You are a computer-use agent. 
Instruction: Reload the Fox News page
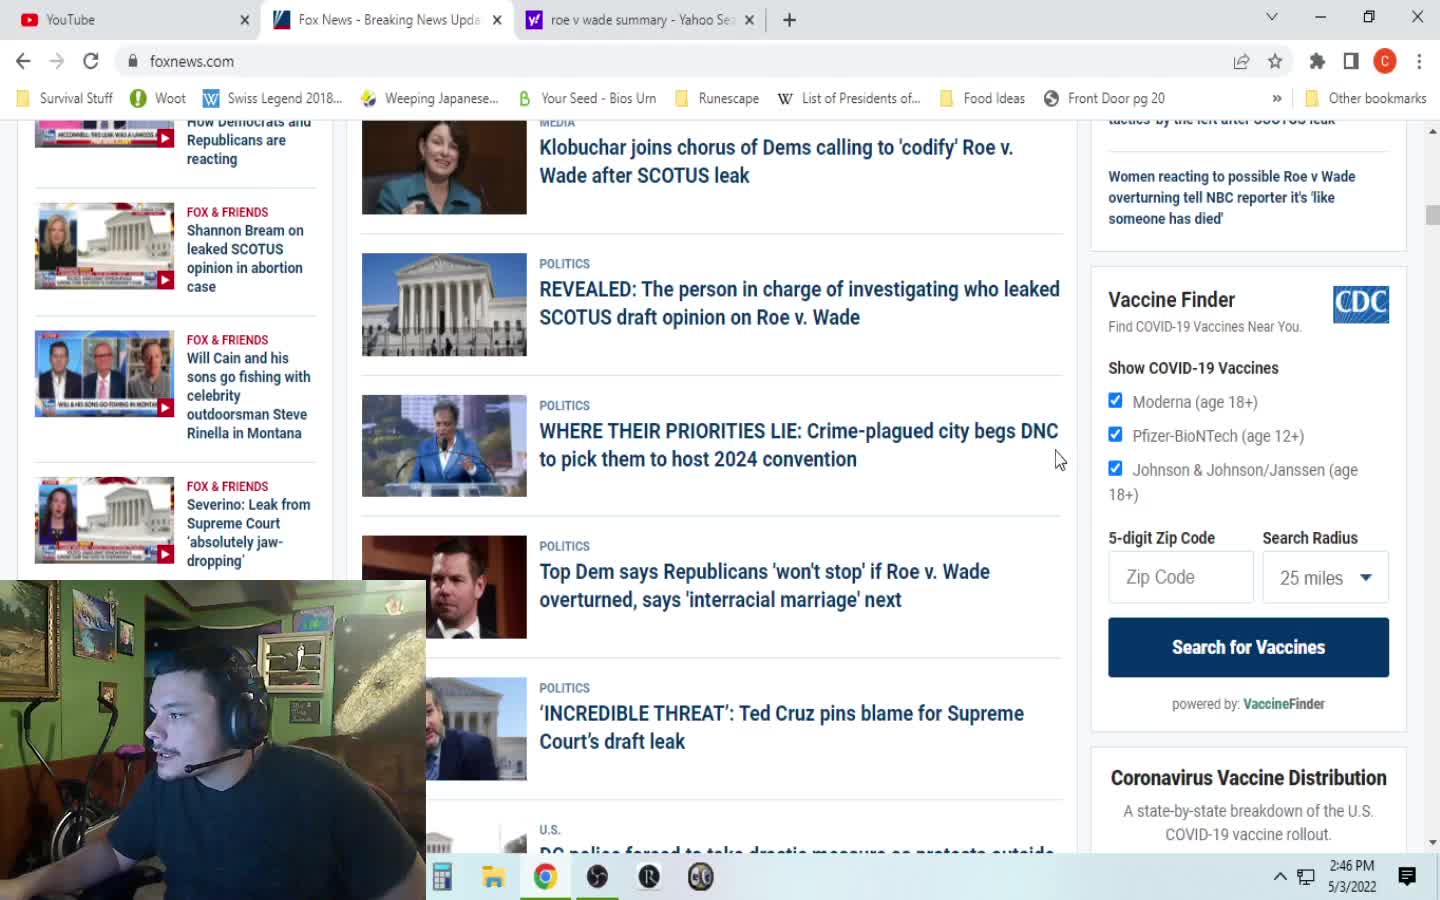(91, 61)
